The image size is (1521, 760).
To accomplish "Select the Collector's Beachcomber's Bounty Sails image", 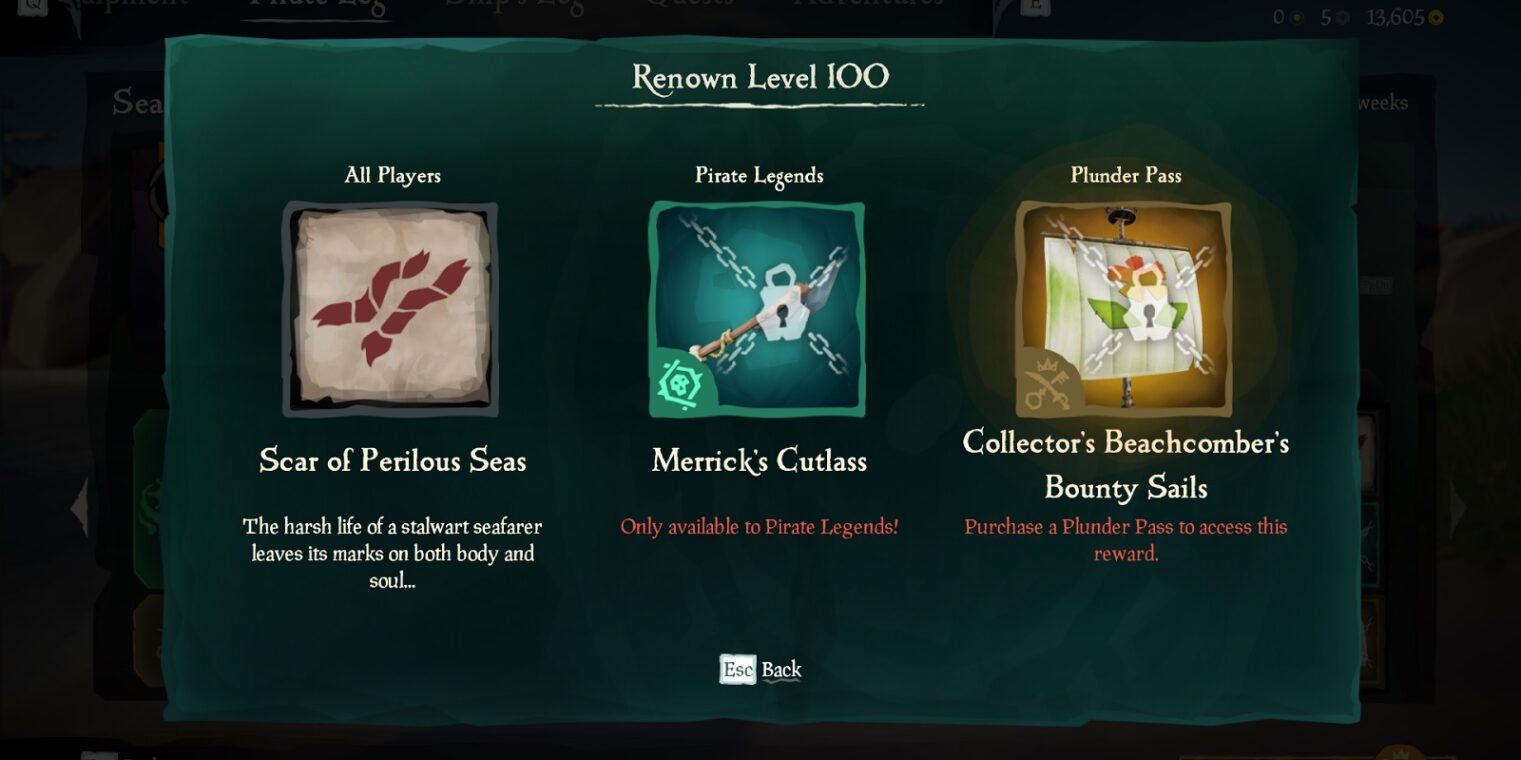I will pos(1124,309).
